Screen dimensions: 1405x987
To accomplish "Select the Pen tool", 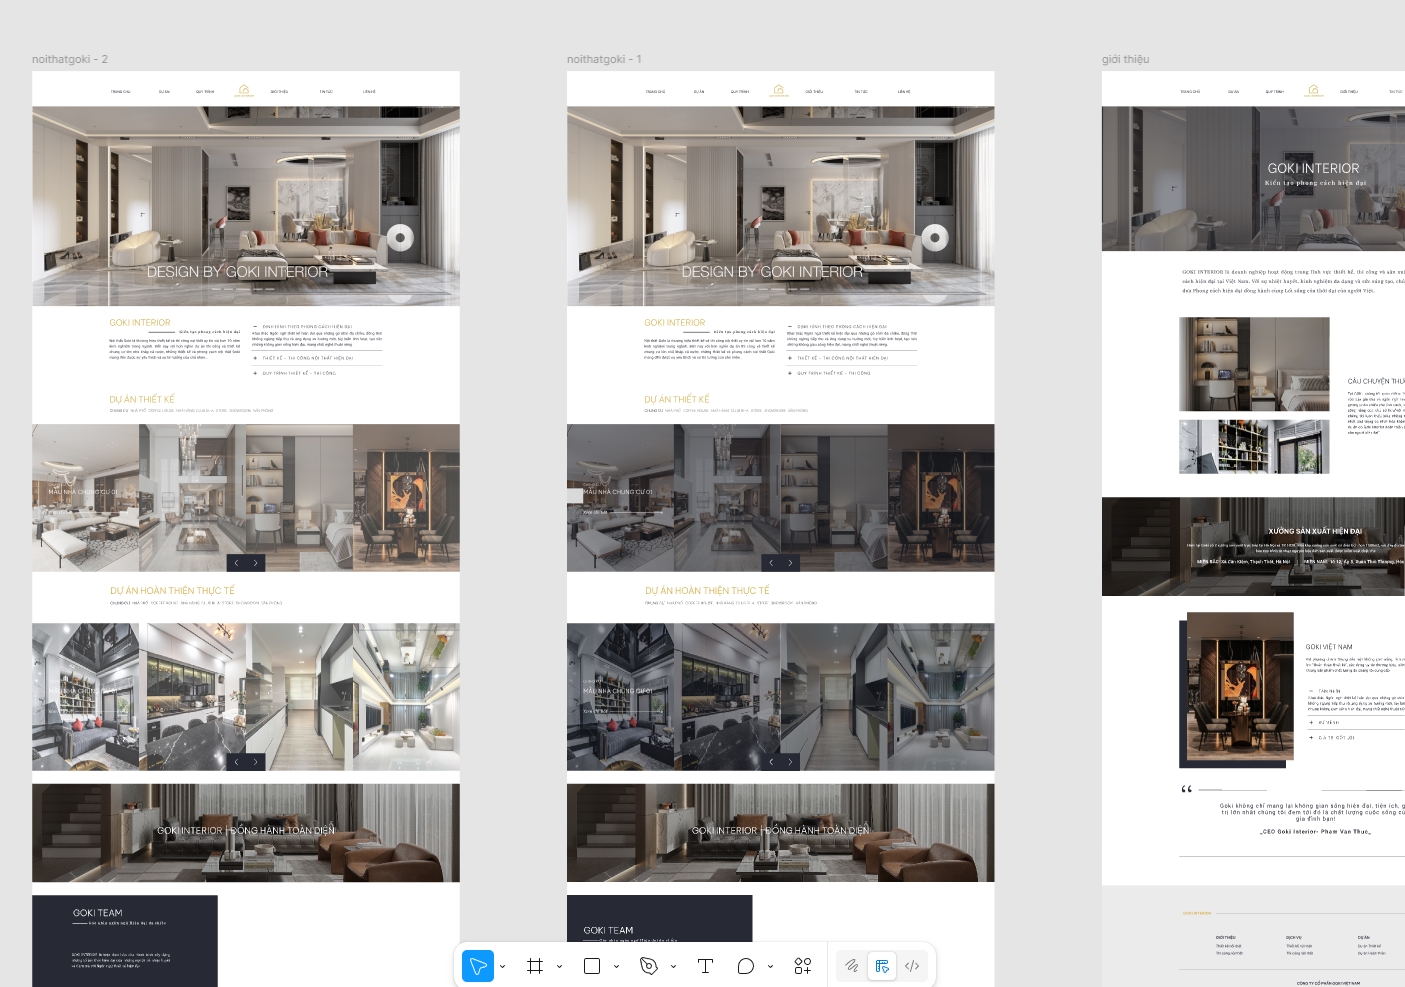I will (x=649, y=966).
